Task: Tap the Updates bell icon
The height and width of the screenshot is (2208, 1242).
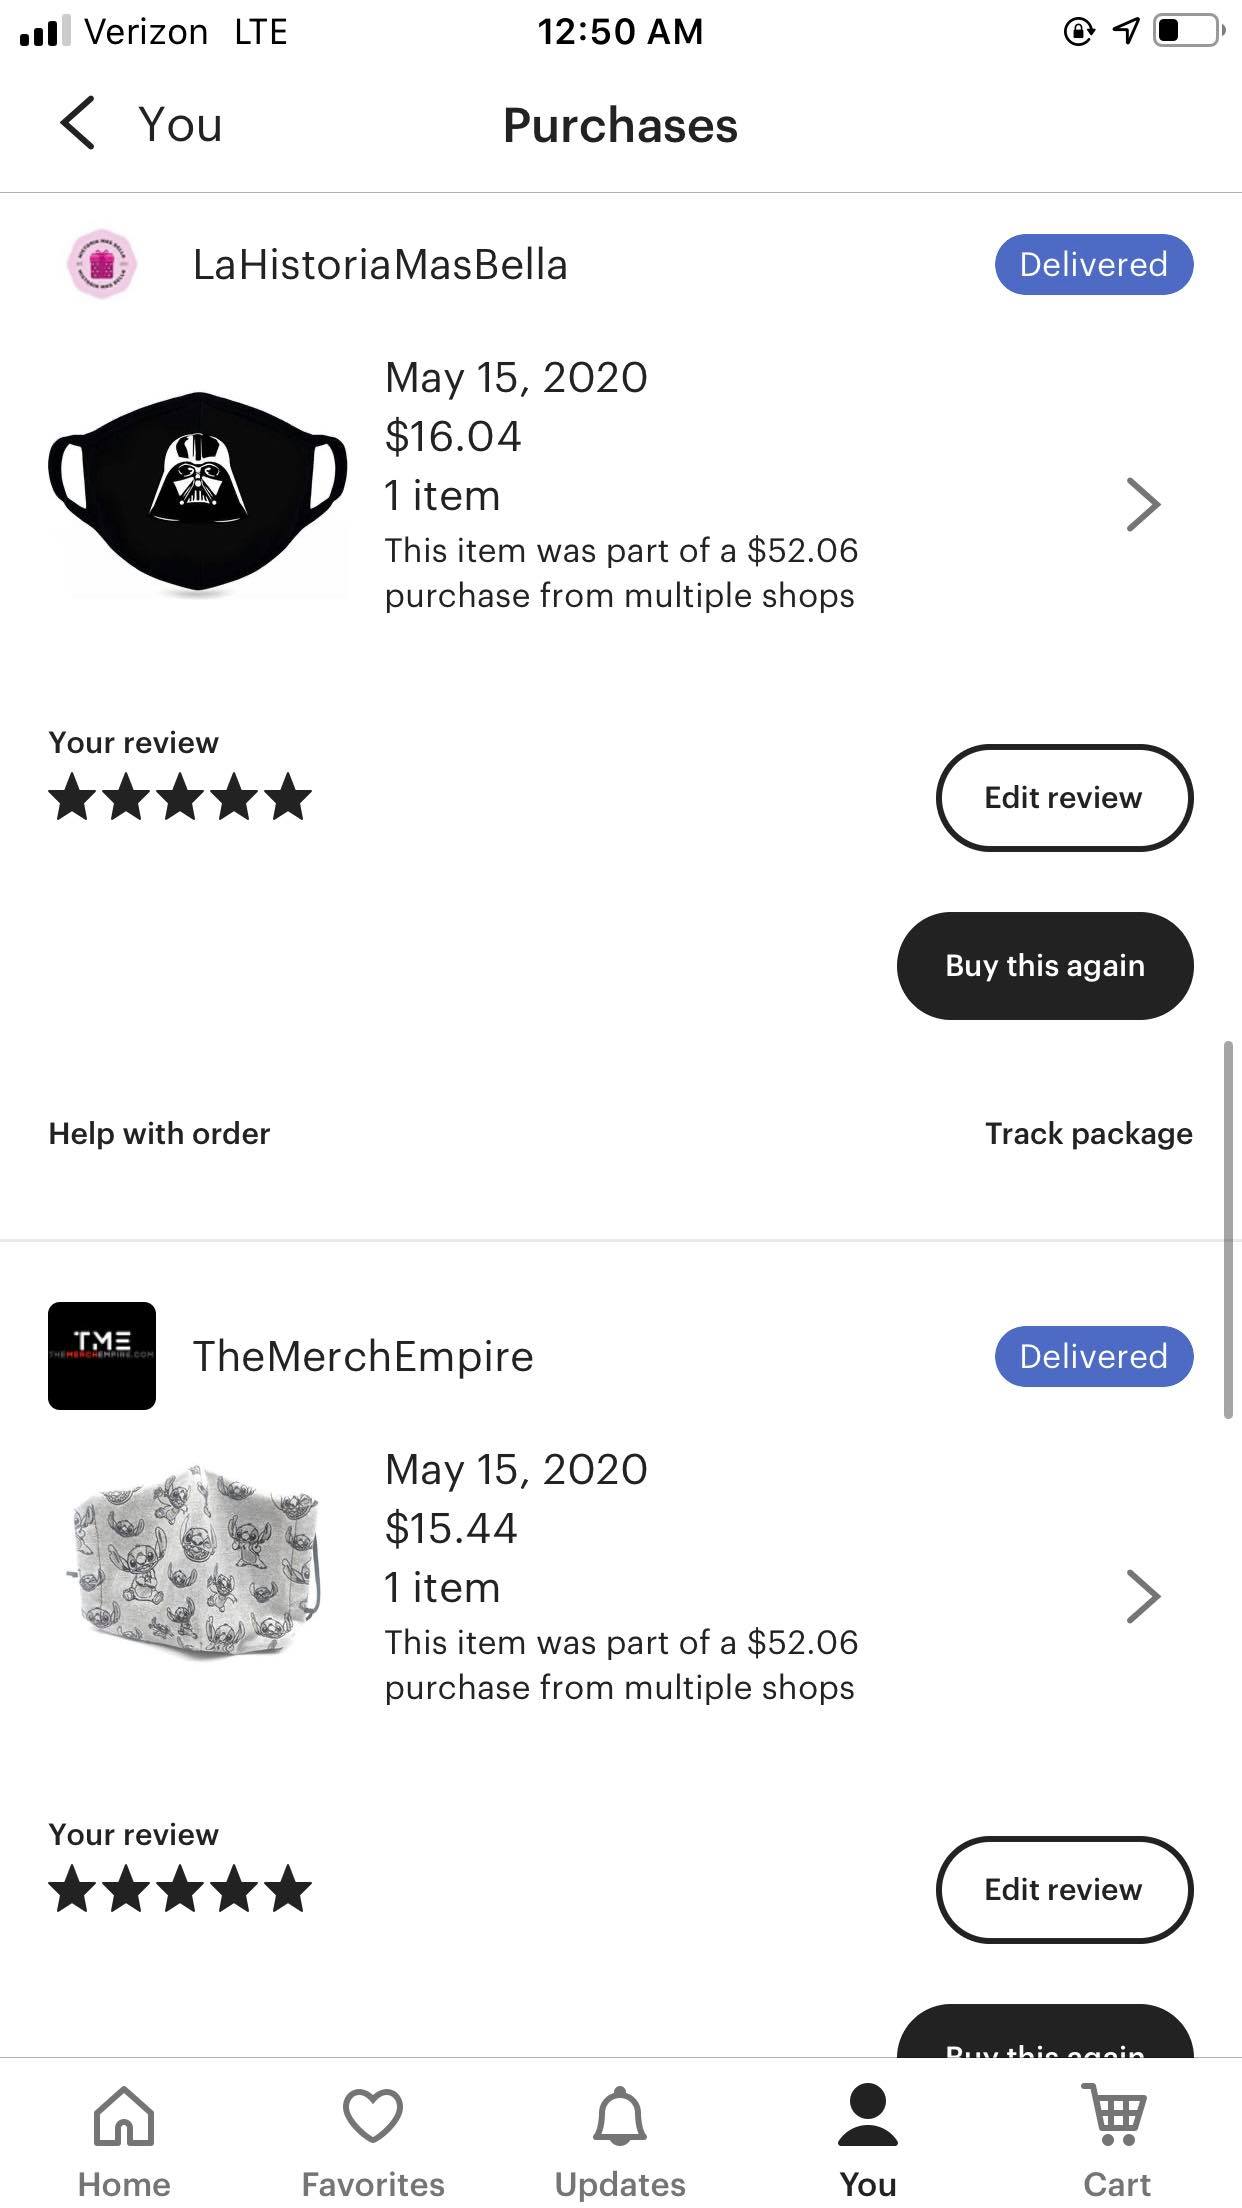Action: tap(620, 2116)
